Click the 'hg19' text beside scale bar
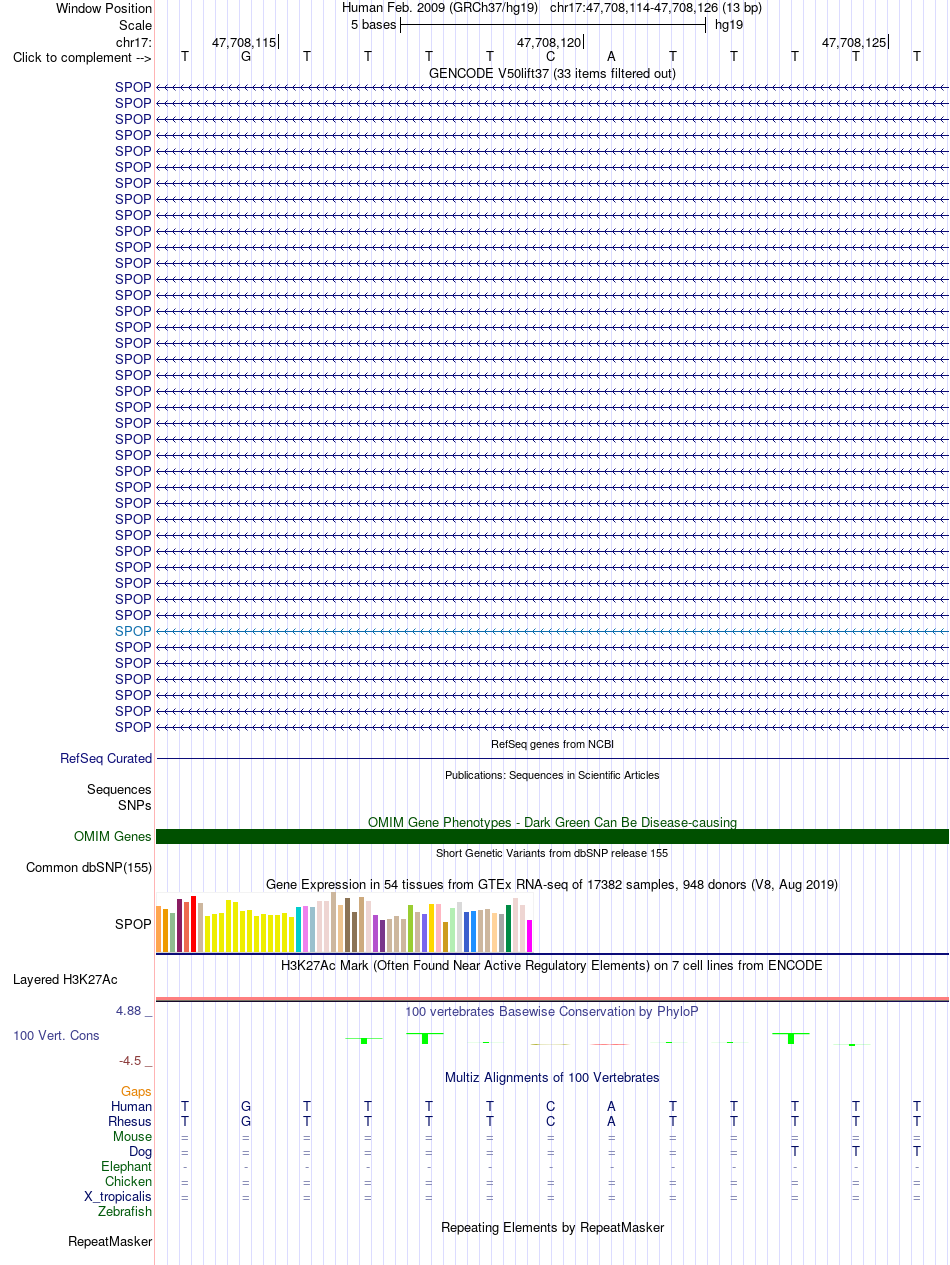This screenshot has width=950, height=1265. pyautogui.click(x=729, y=25)
